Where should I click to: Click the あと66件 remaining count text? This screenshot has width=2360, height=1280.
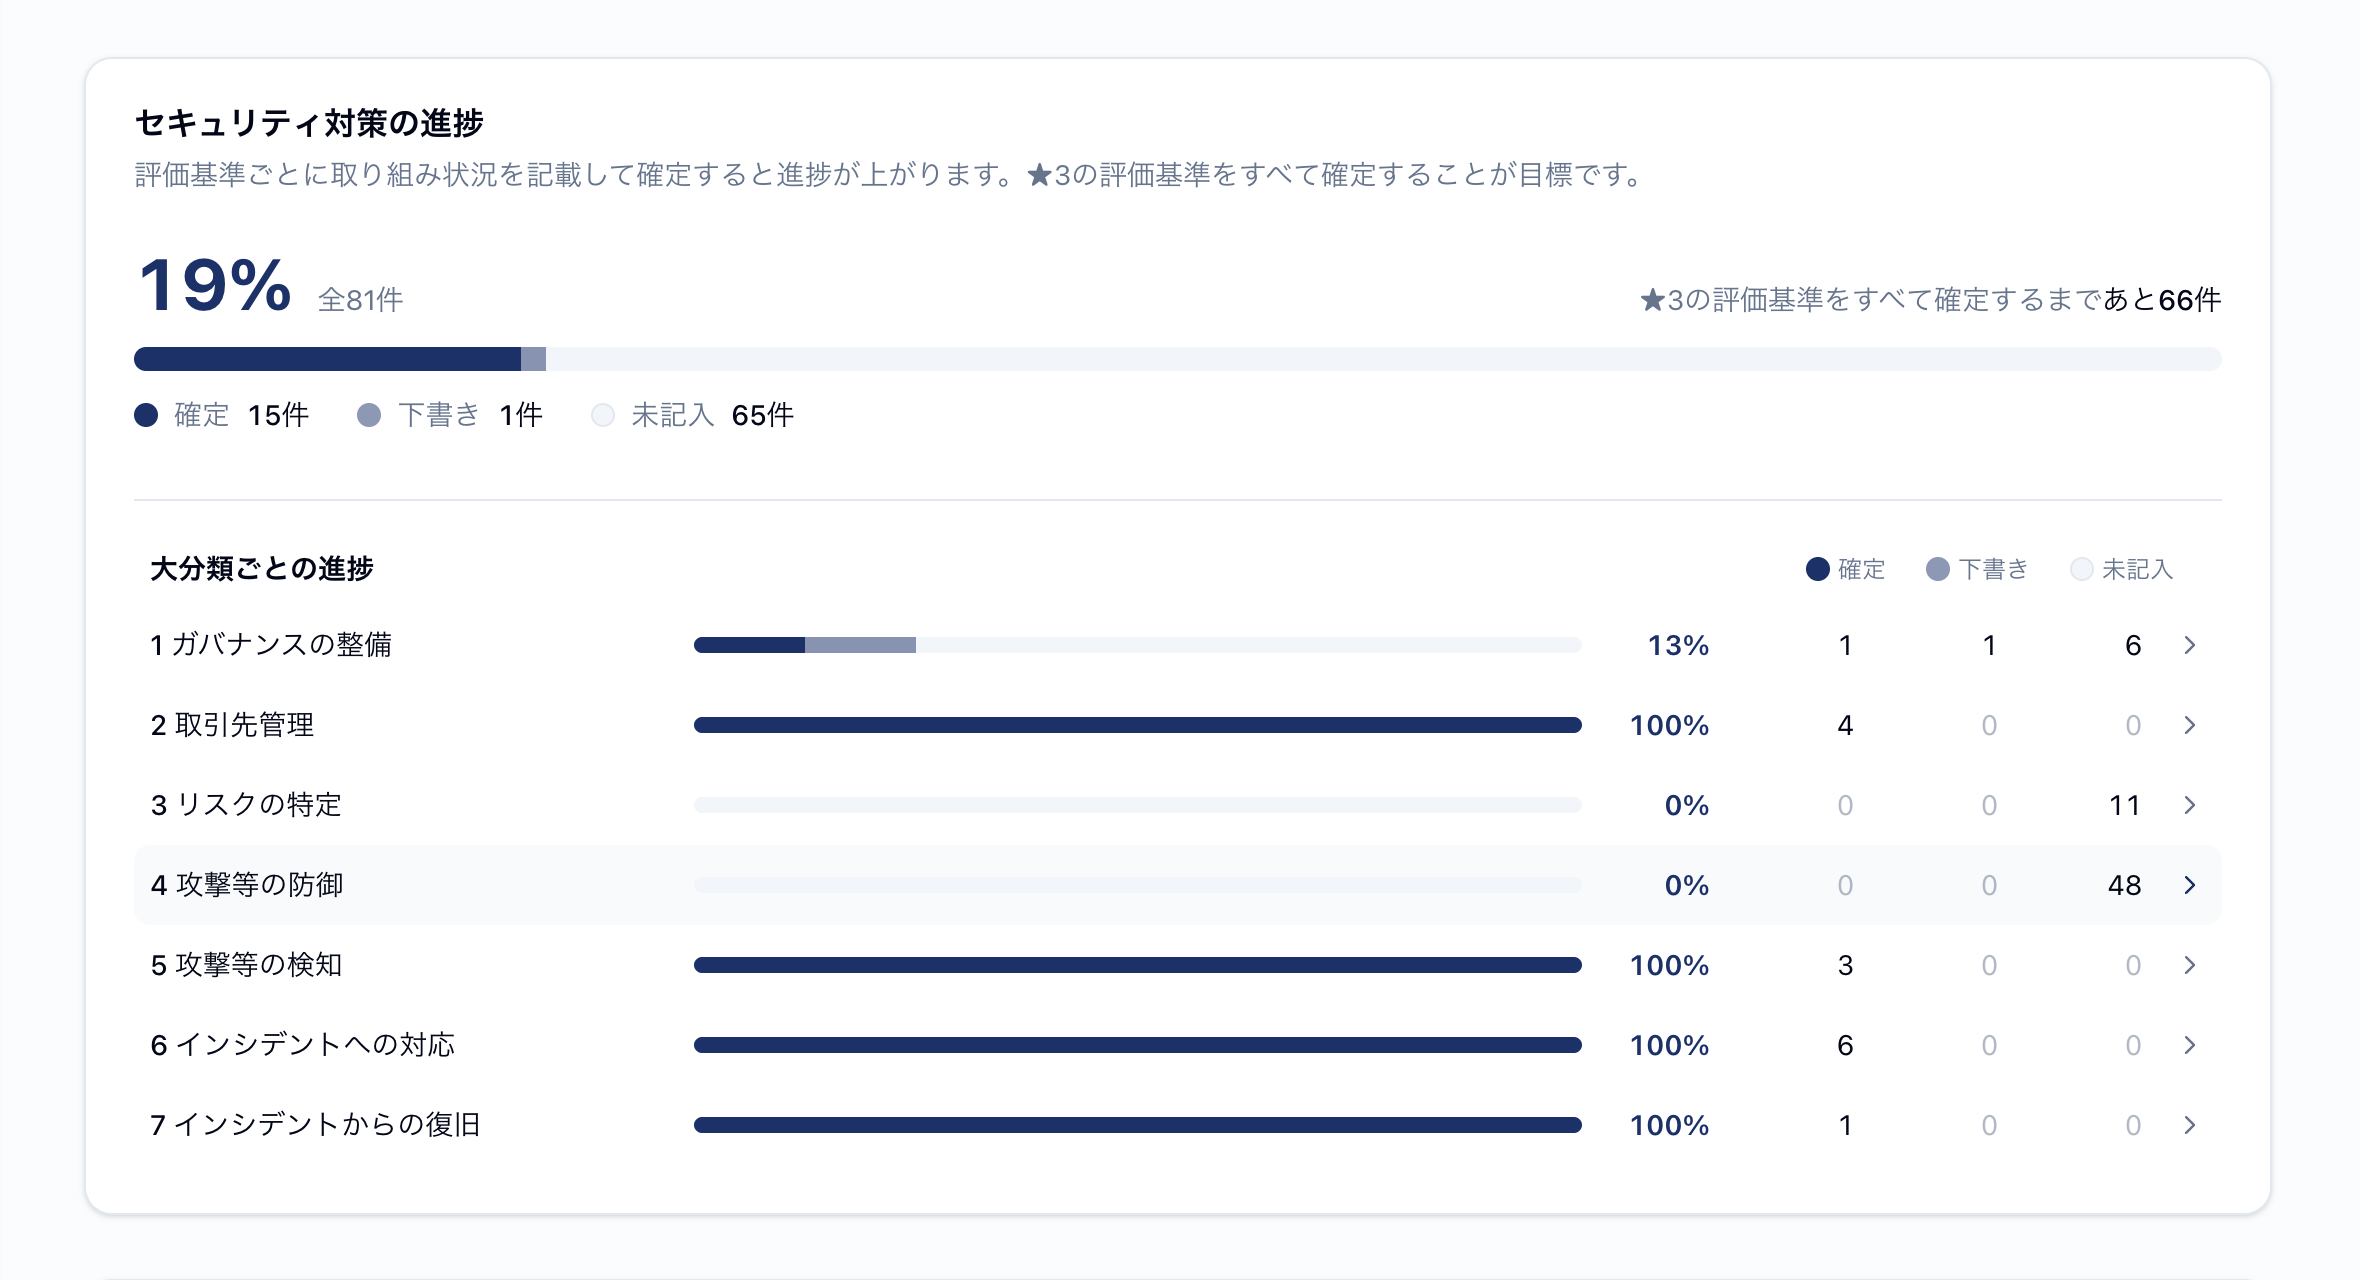point(2162,300)
